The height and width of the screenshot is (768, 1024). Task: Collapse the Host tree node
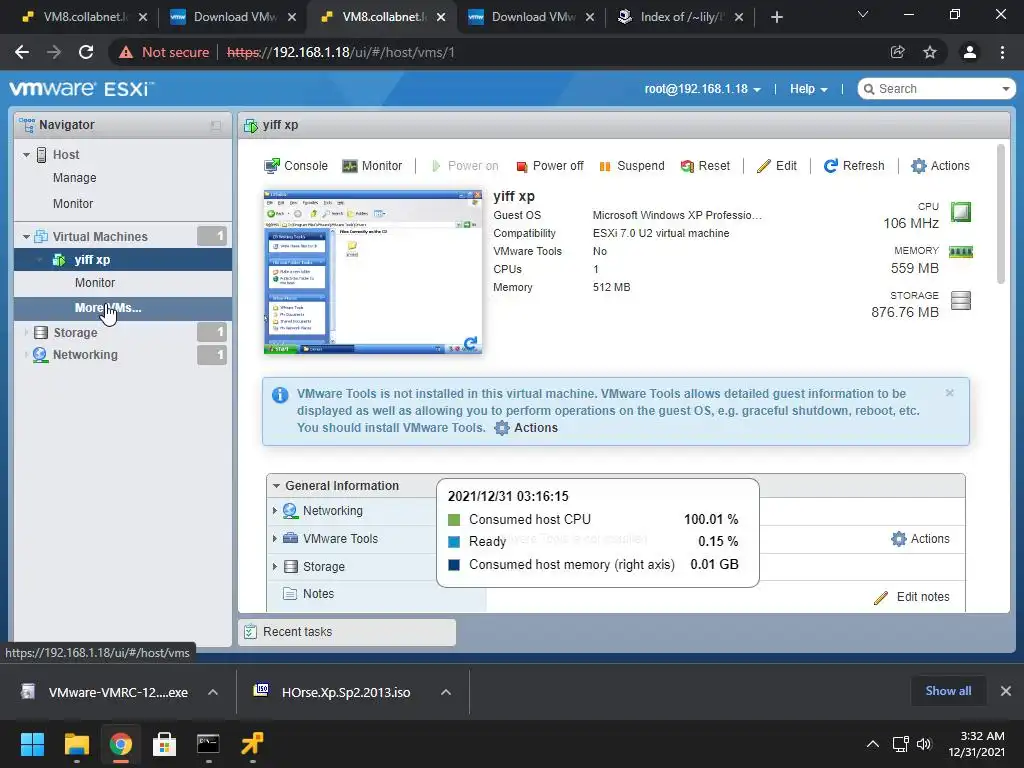(26, 155)
